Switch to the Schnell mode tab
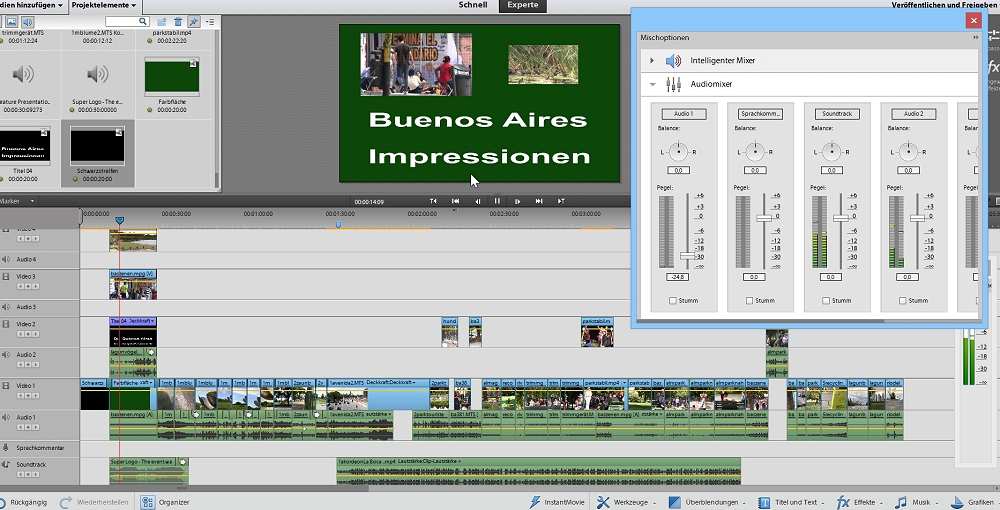This screenshot has height=510, width=1000. (473, 5)
